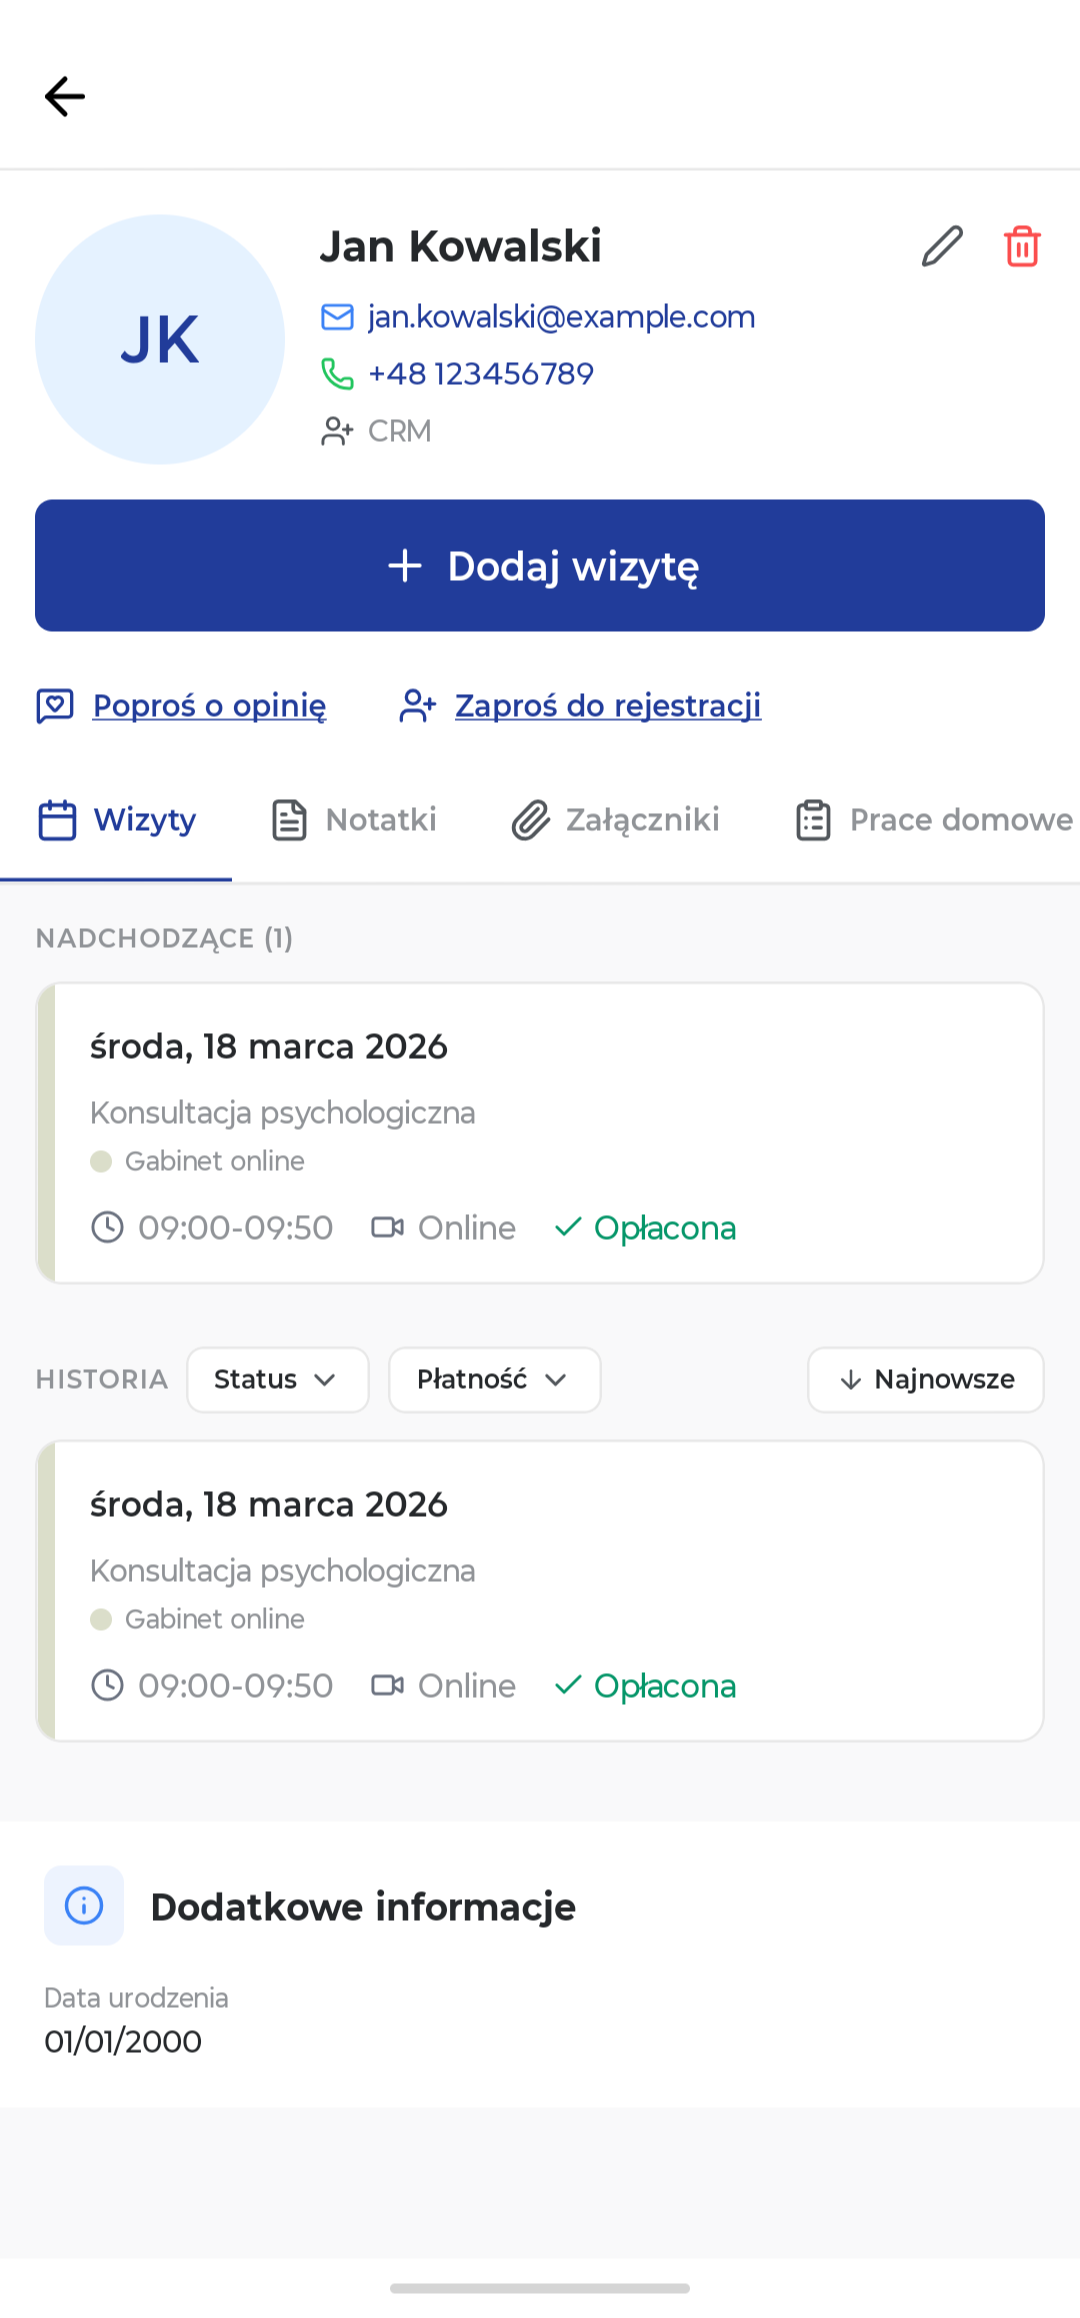1080x2318 pixels.
Task: Switch to the Notatki tab
Action: (355, 820)
